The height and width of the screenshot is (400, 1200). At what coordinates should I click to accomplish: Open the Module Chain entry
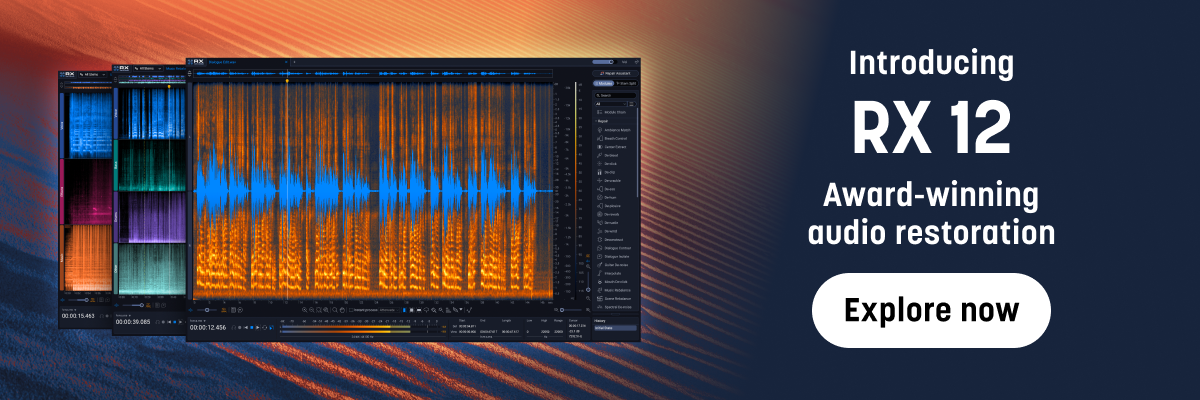[x=612, y=112]
